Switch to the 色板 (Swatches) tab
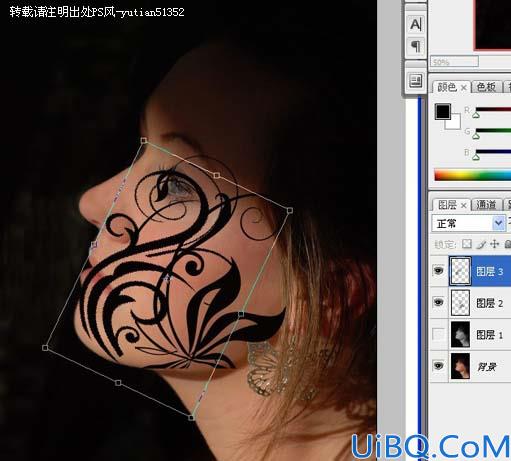 point(486,87)
